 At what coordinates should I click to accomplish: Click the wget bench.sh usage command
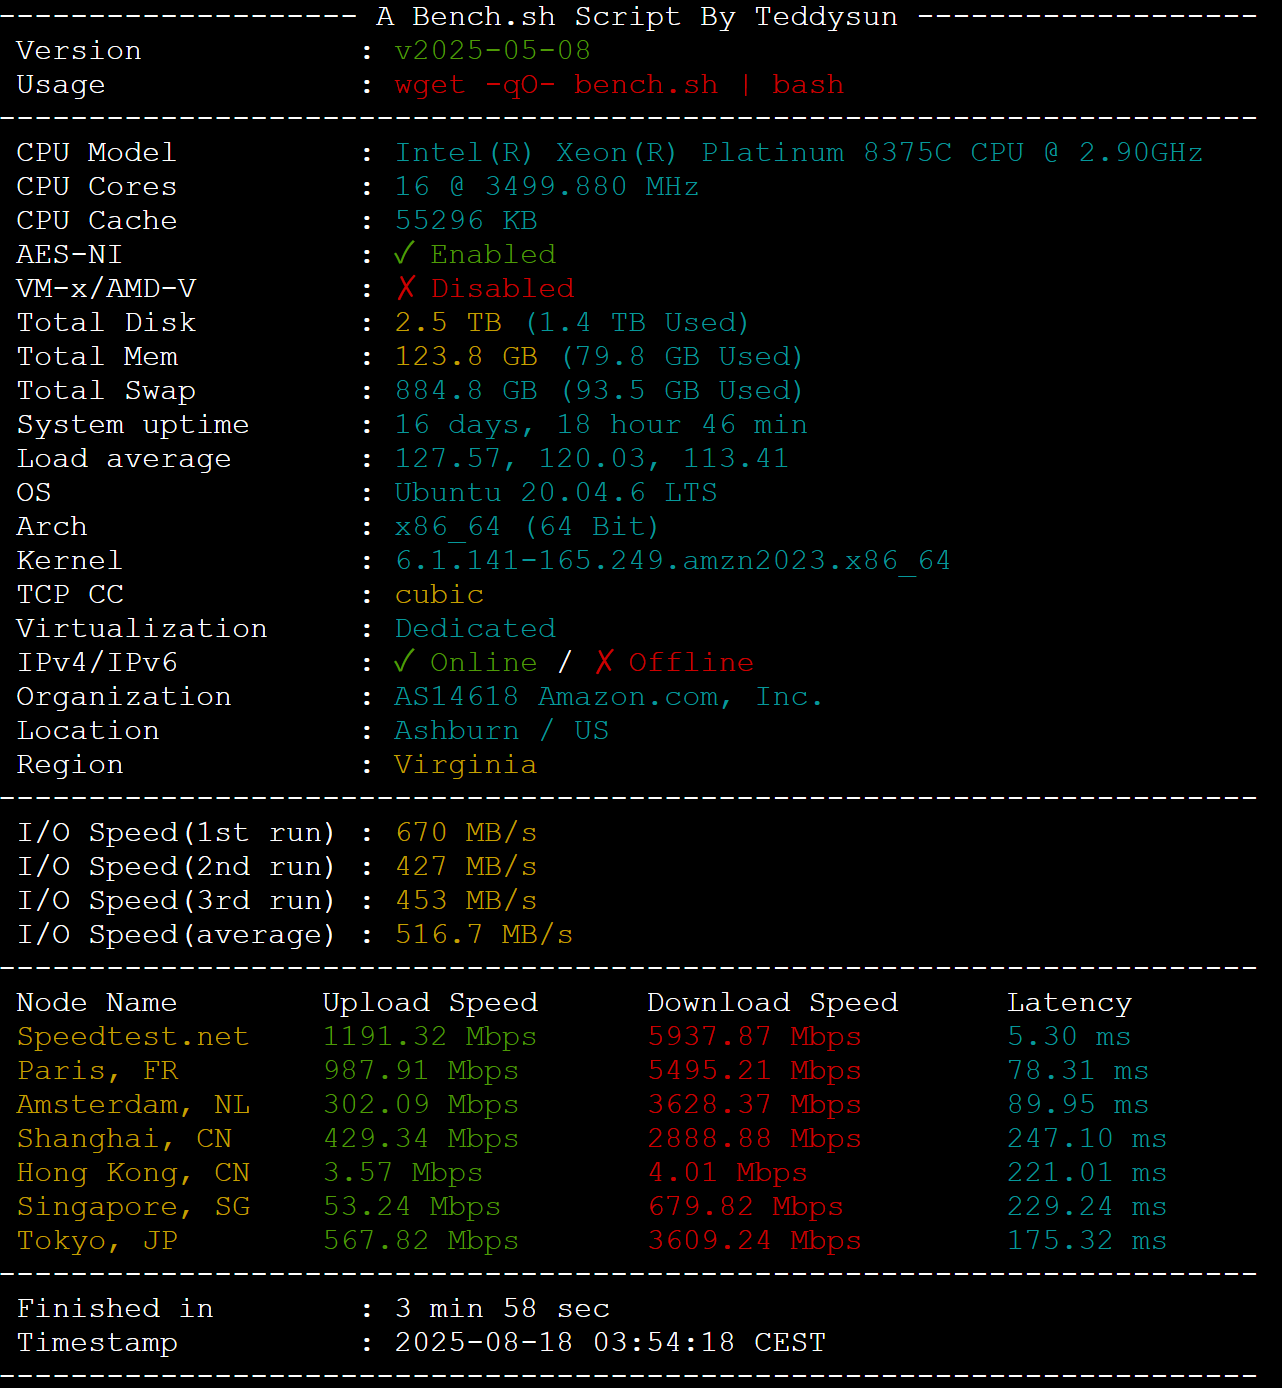pyautogui.click(x=619, y=85)
